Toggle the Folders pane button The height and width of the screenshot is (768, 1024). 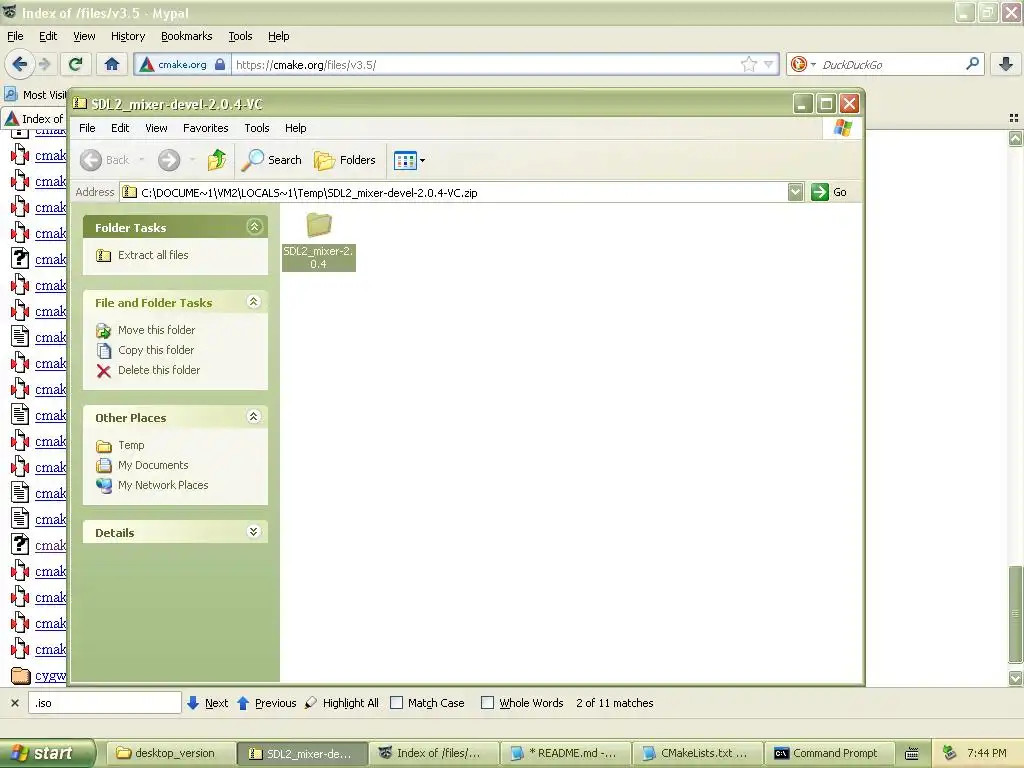click(x=345, y=160)
